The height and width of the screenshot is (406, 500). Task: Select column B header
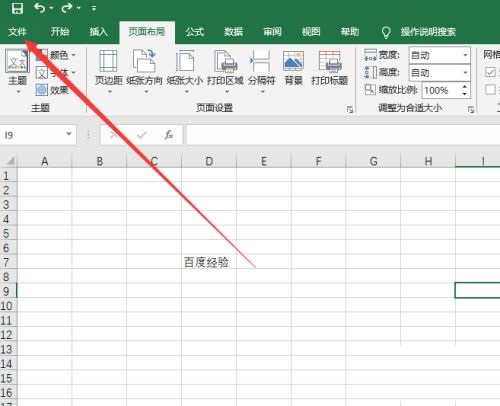[99, 161]
